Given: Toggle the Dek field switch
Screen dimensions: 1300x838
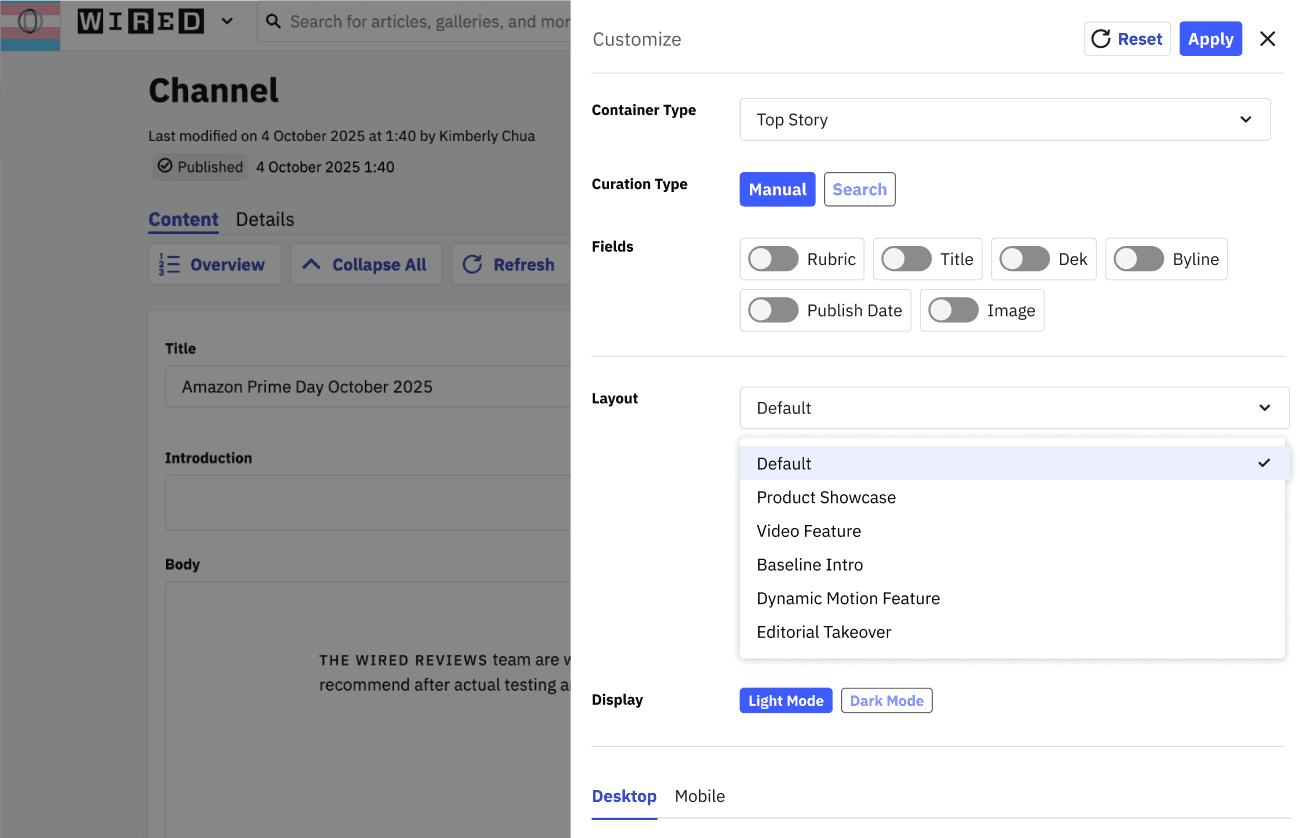Looking at the screenshot, I should pos(1024,259).
